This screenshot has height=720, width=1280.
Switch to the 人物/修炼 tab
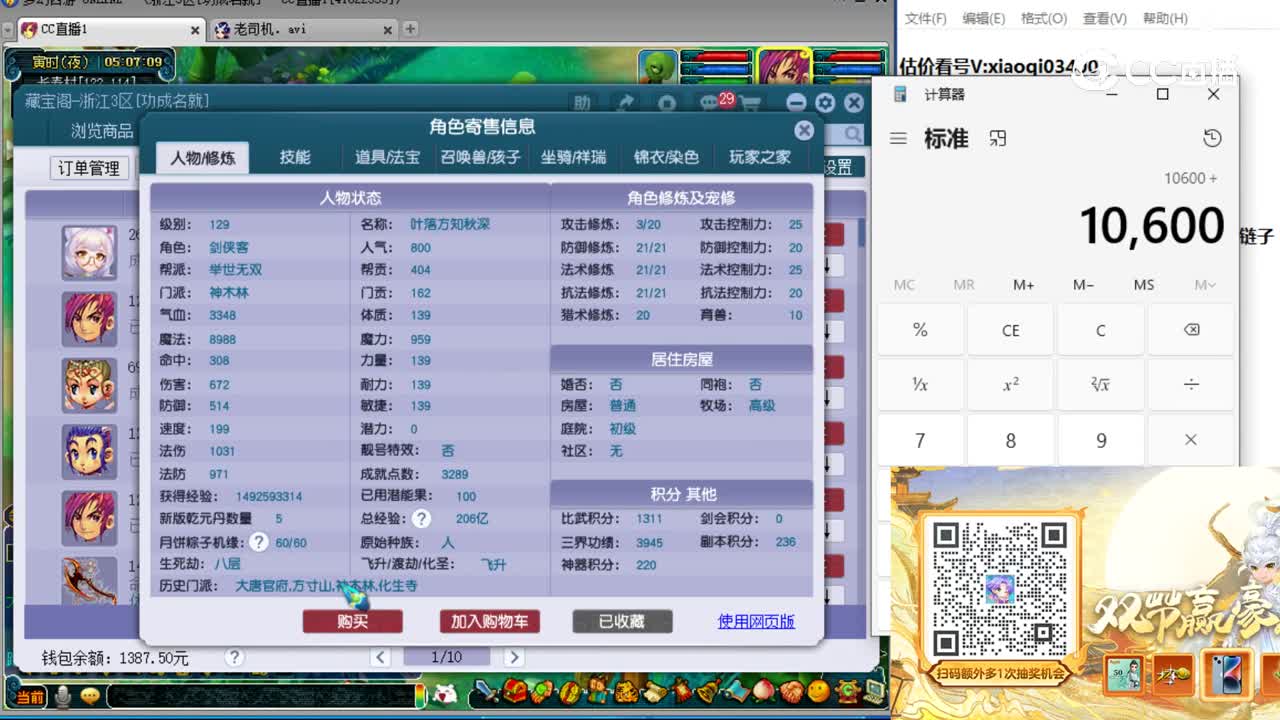click(203, 158)
